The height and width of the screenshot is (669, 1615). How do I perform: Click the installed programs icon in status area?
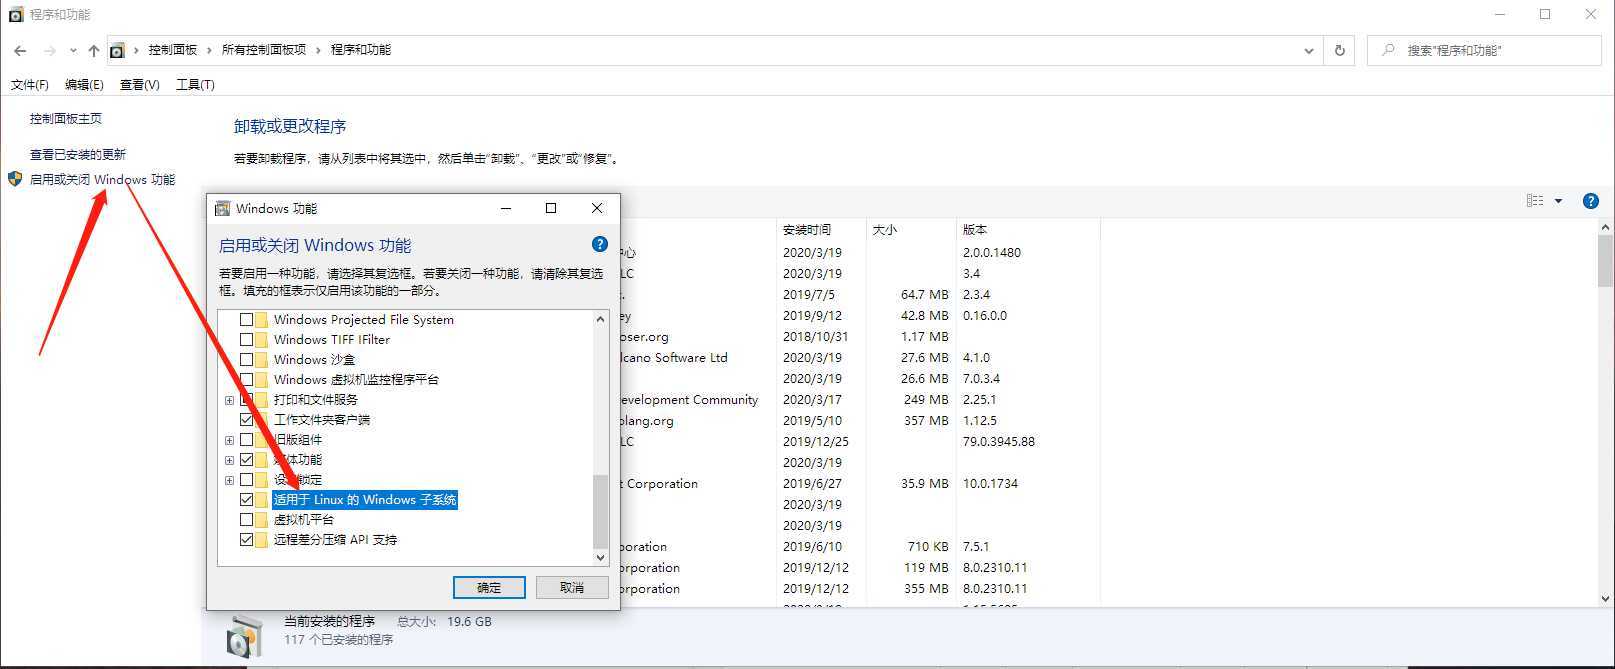click(244, 636)
